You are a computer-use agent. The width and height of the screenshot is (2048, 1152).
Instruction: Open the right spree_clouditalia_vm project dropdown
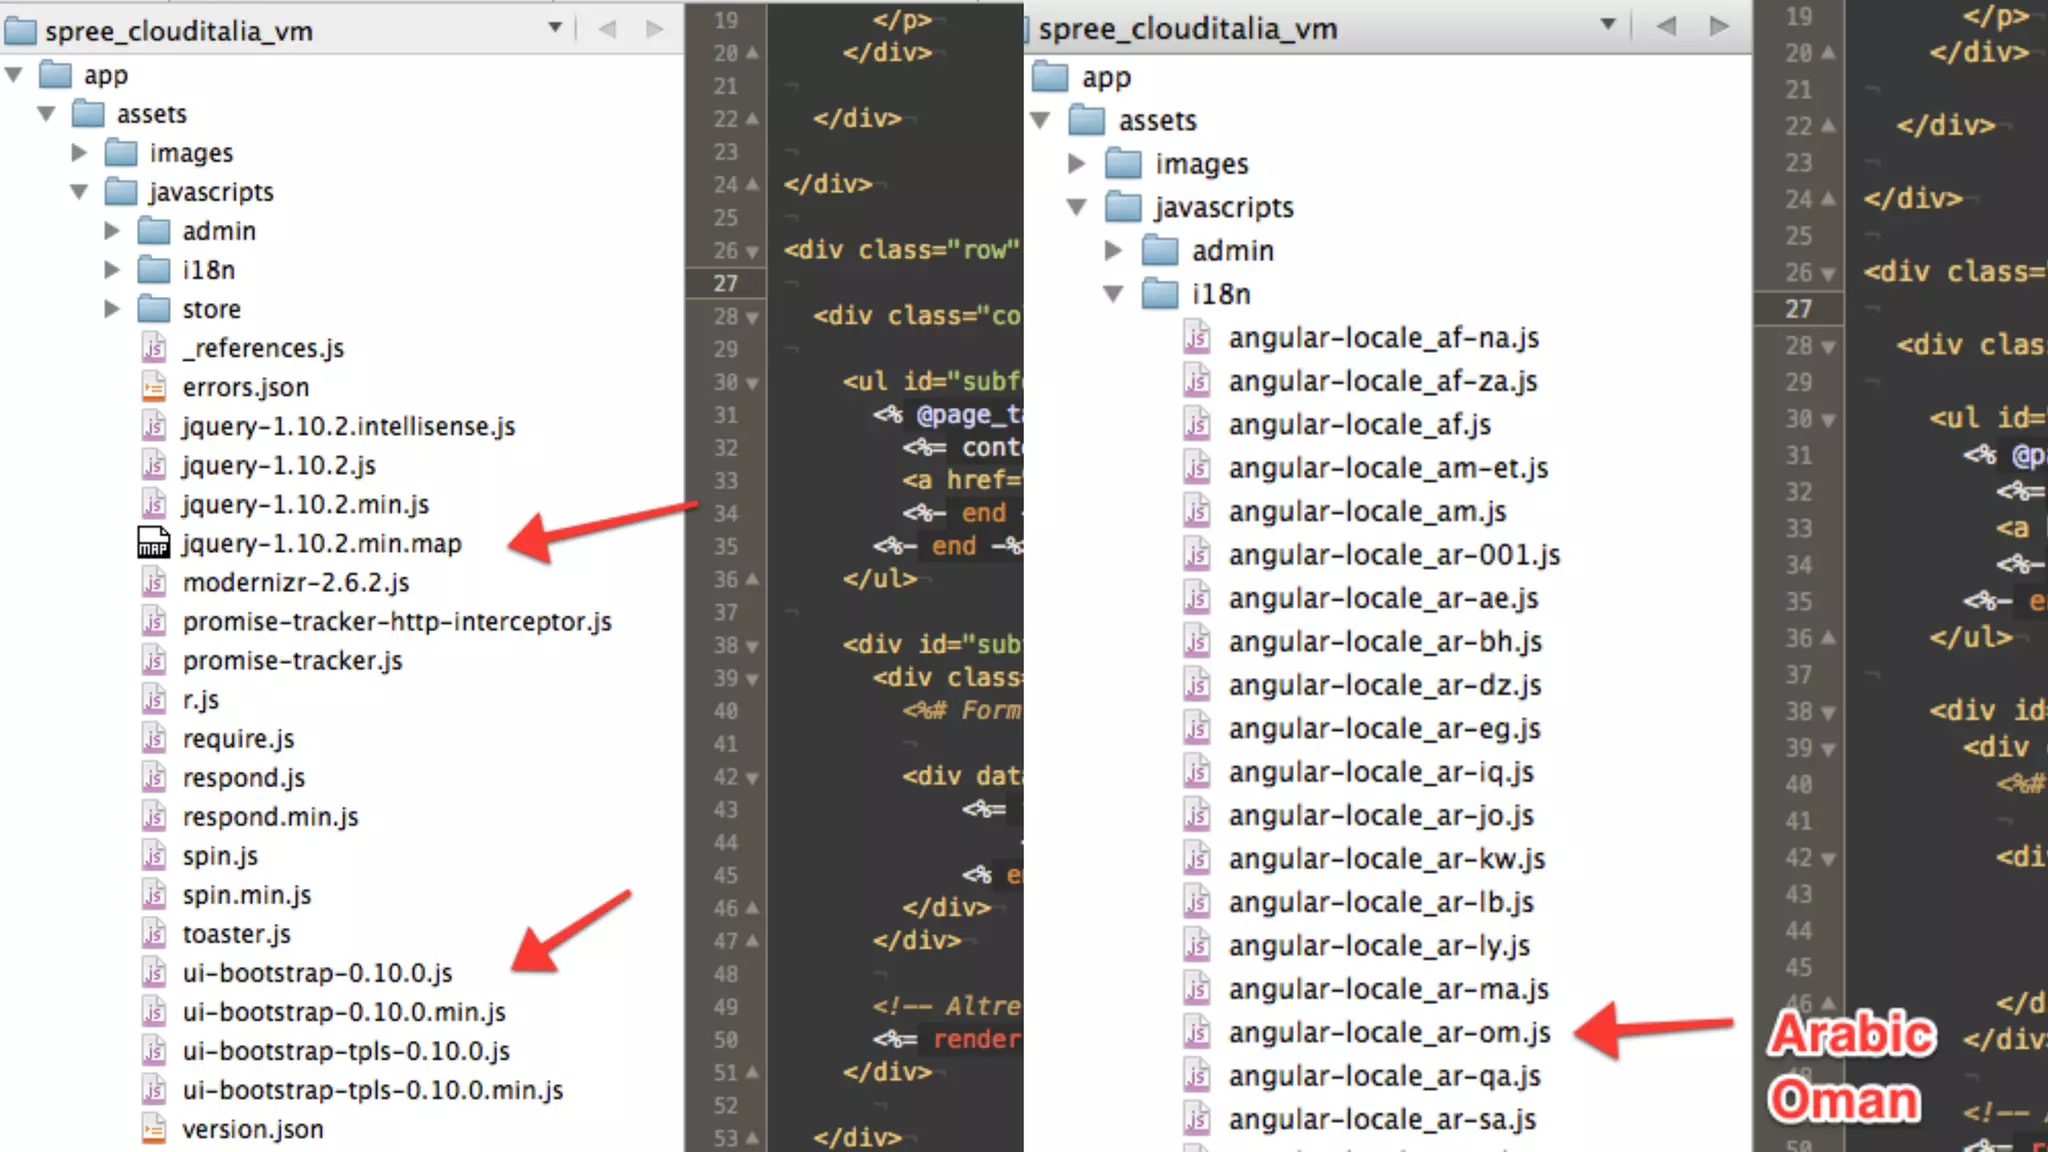pyautogui.click(x=1608, y=25)
